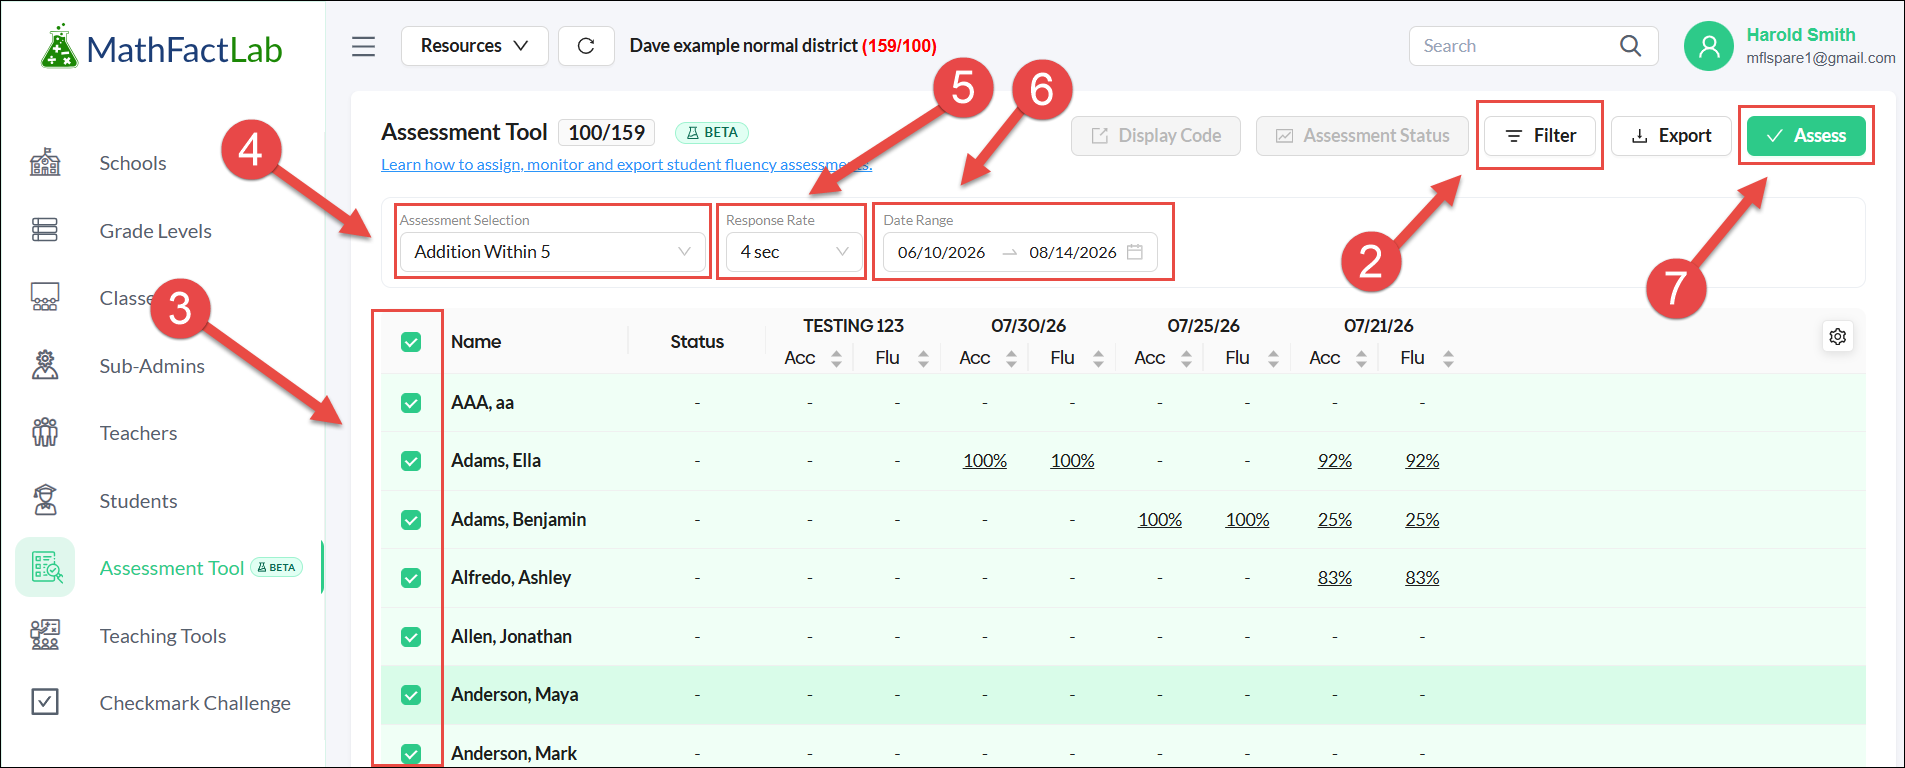This screenshot has height=768, width=1905.
Task: Go to Schools in sidebar
Action: point(133,163)
